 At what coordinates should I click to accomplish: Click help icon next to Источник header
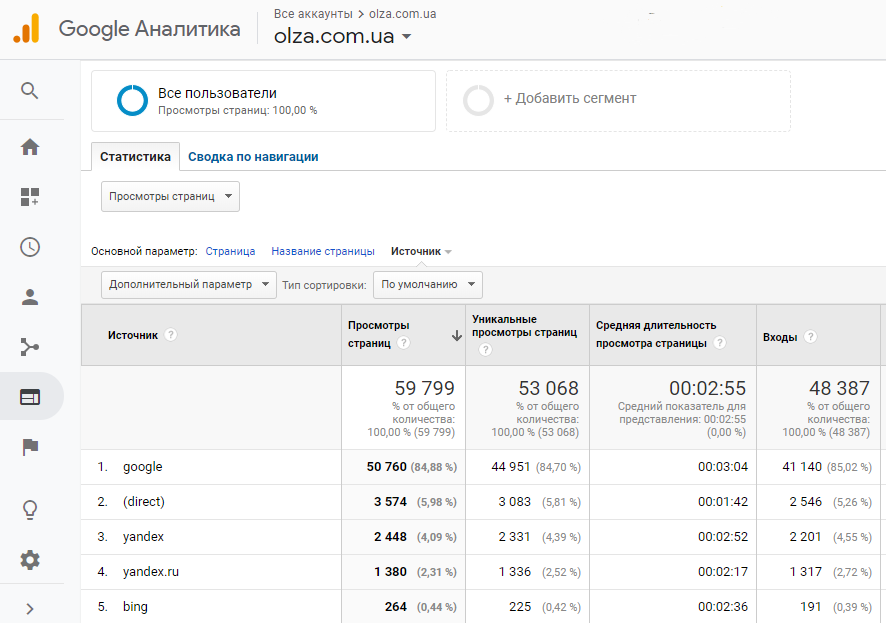pos(171,335)
